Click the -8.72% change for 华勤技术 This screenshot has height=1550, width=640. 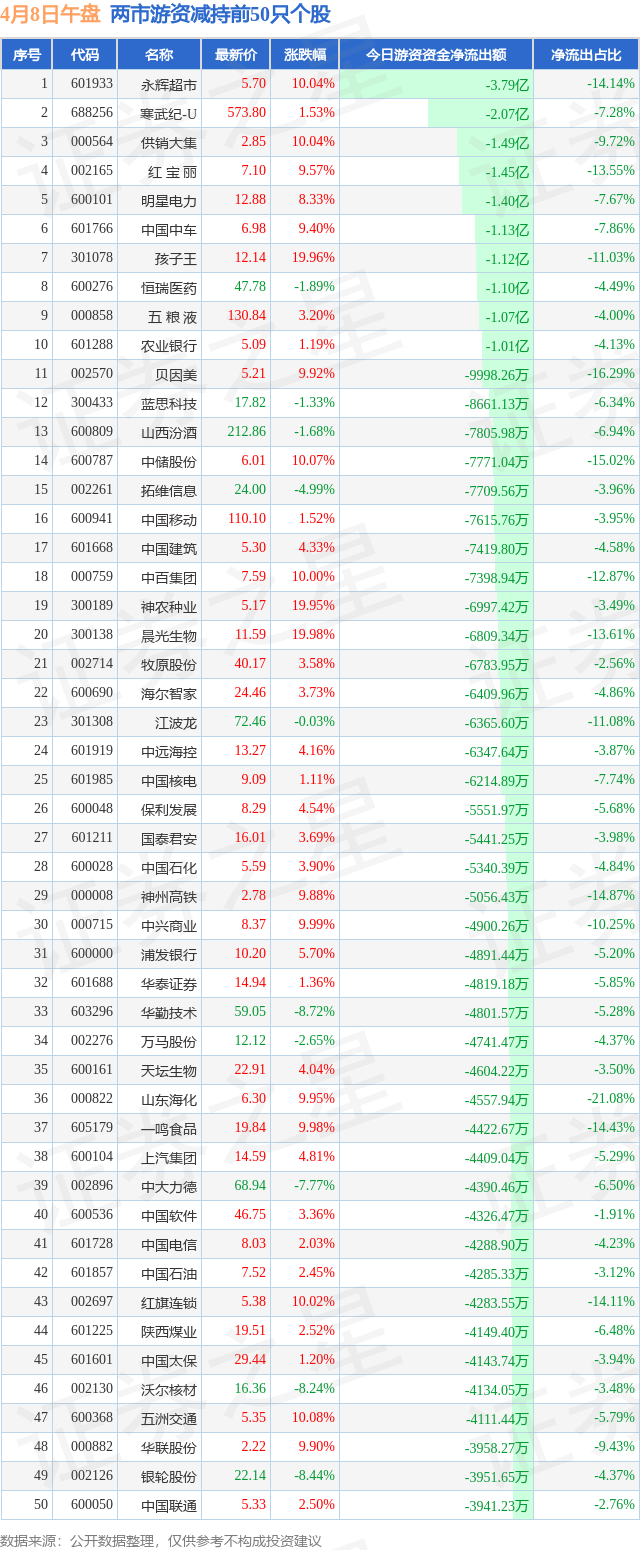coord(315,1013)
